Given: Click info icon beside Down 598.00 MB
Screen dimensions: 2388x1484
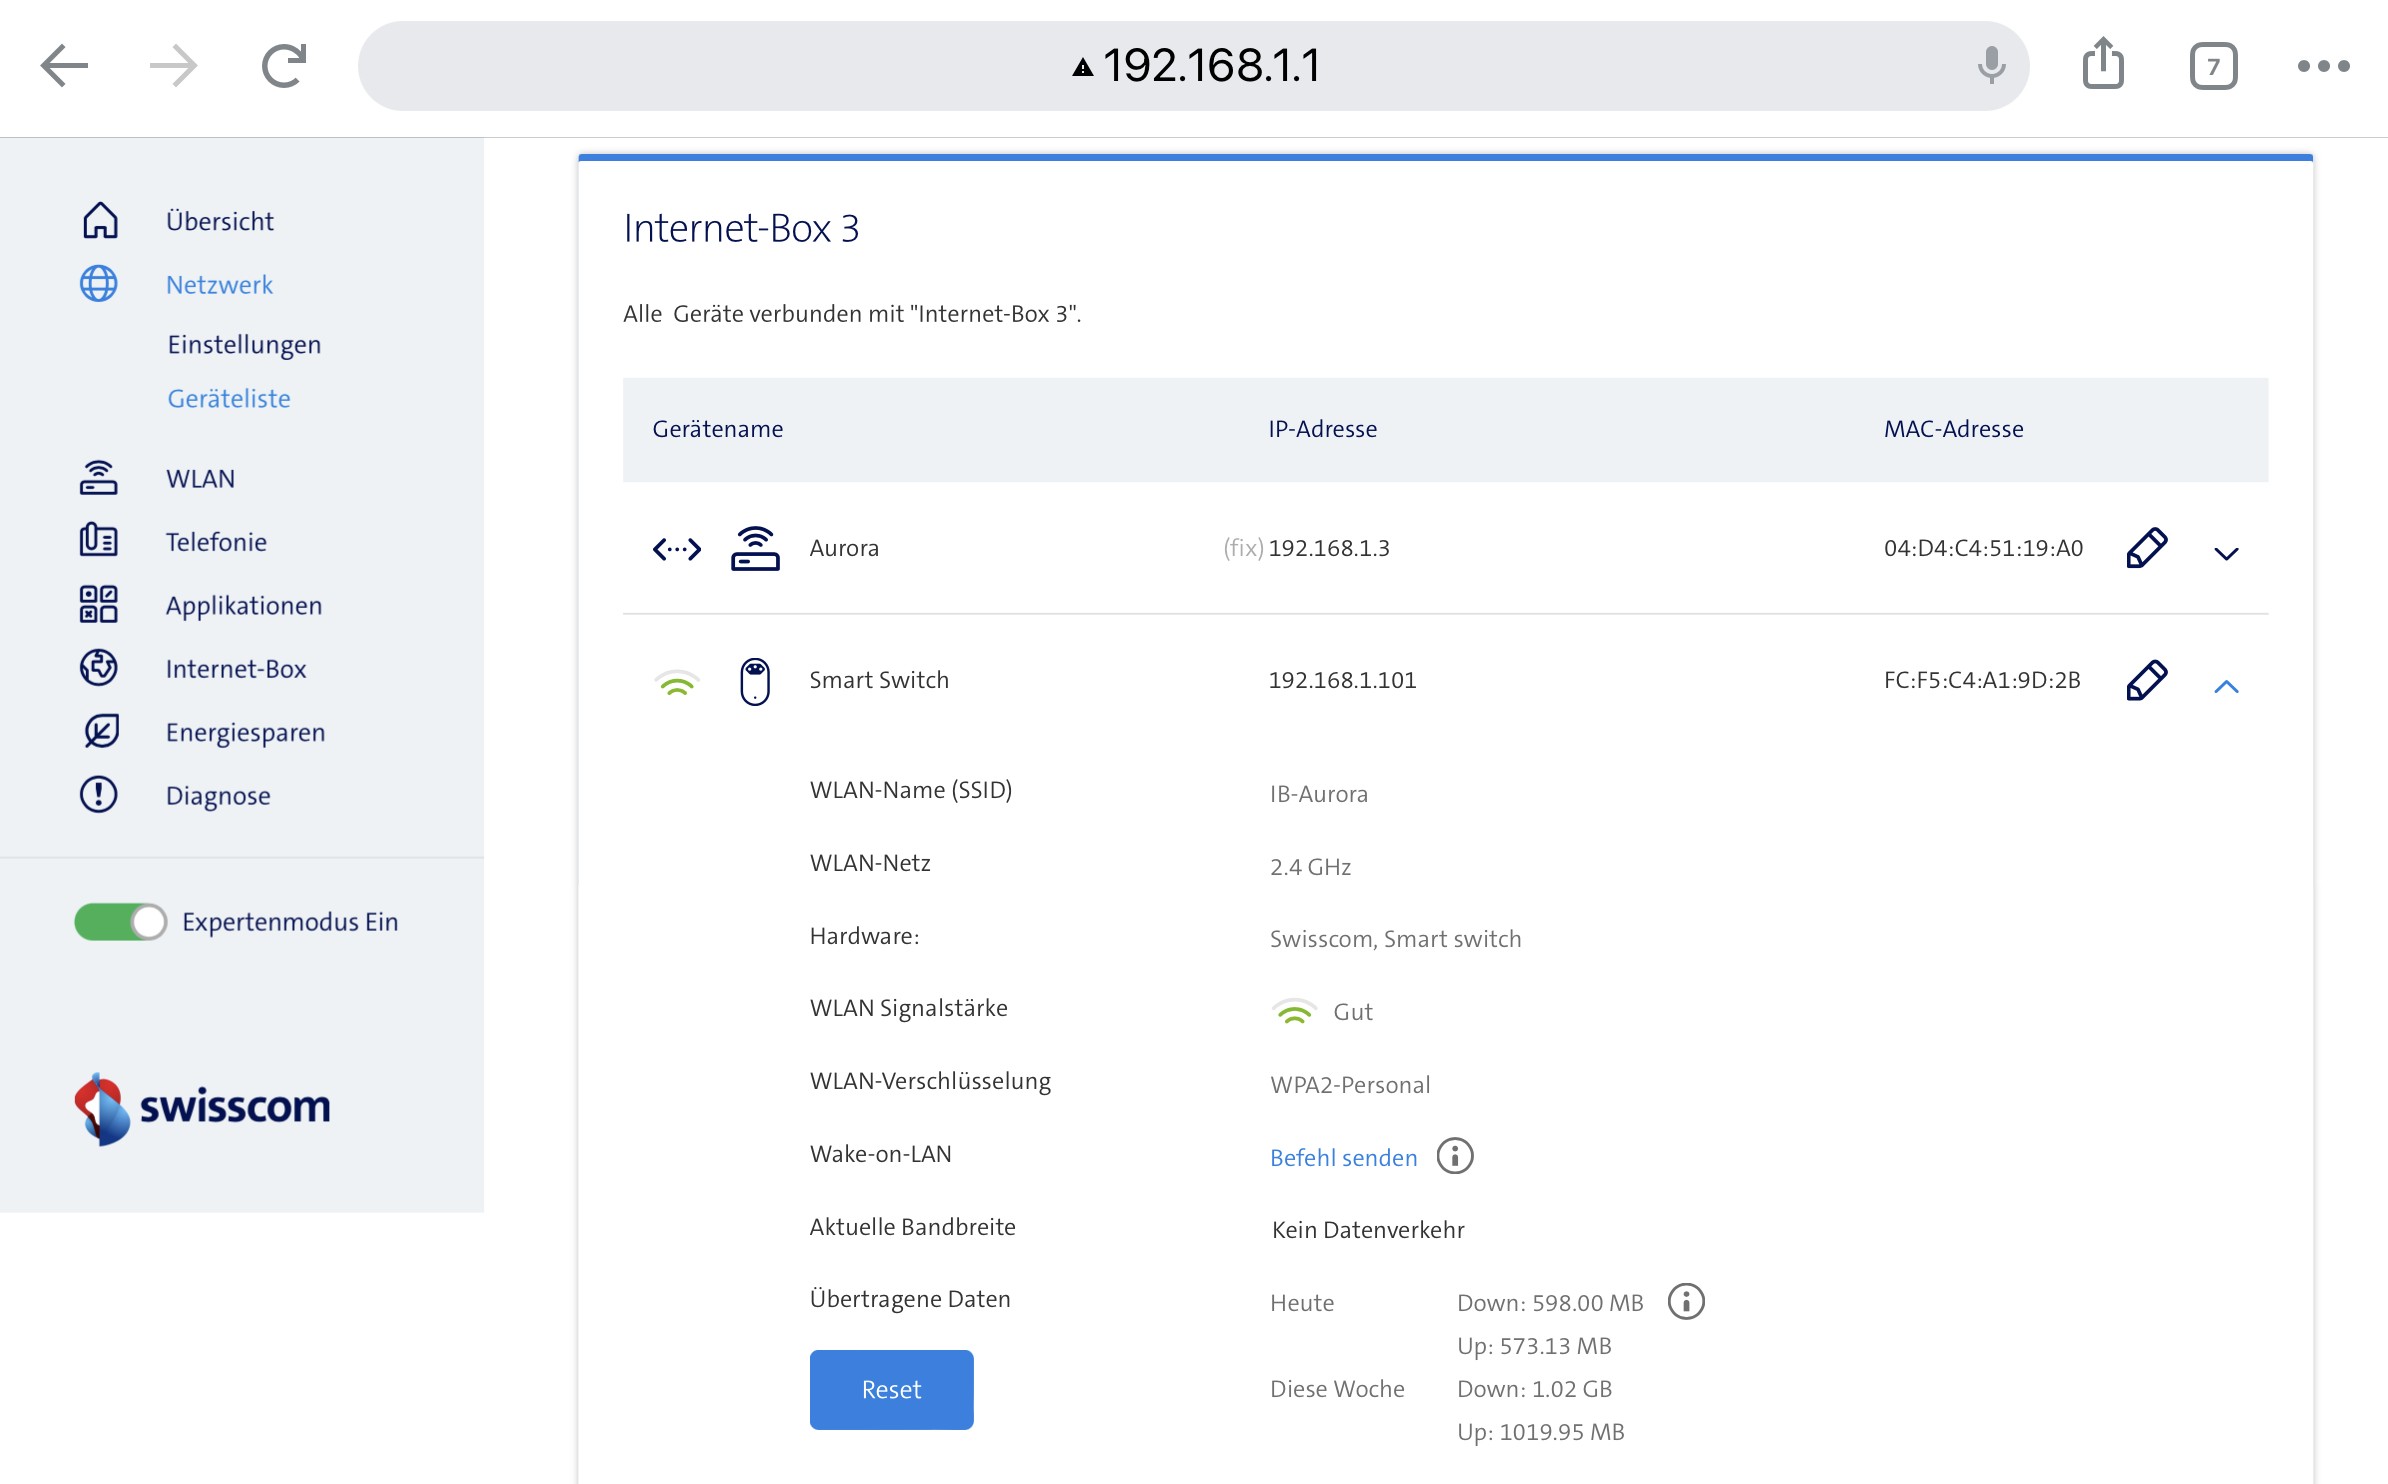Looking at the screenshot, I should [1686, 1302].
